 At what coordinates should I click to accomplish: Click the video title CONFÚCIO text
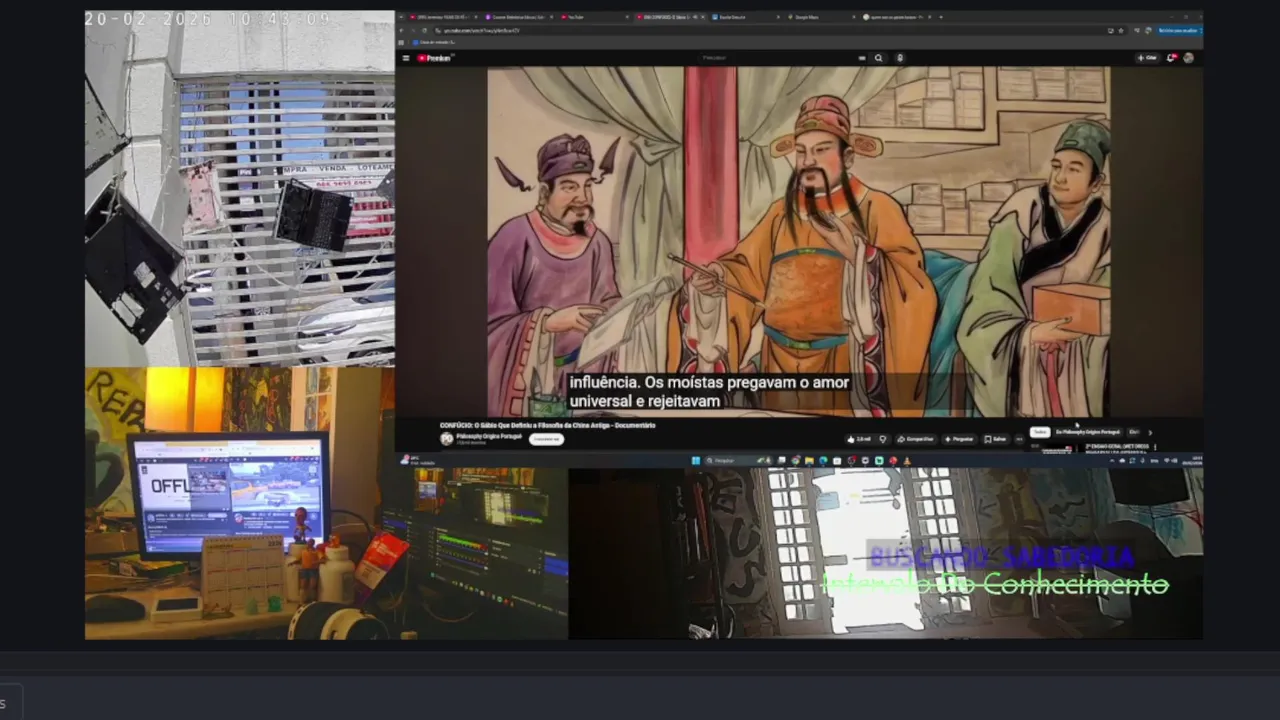coord(548,425)
